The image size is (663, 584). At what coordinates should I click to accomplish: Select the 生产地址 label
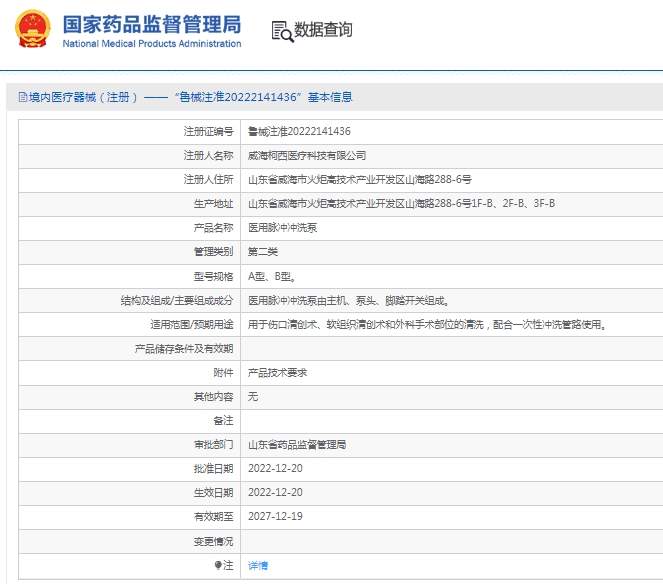pyautogui.click(x=214, y=204)
